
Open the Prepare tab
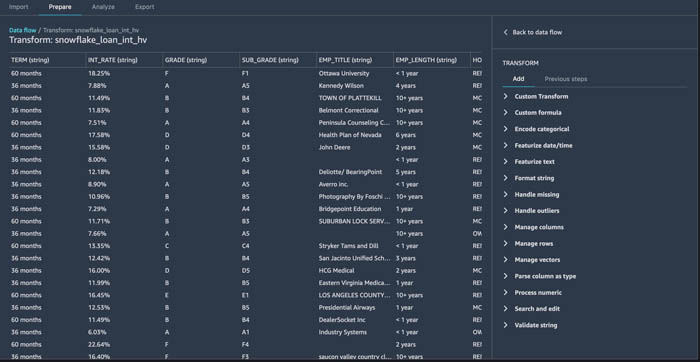(x=60, y=7)
